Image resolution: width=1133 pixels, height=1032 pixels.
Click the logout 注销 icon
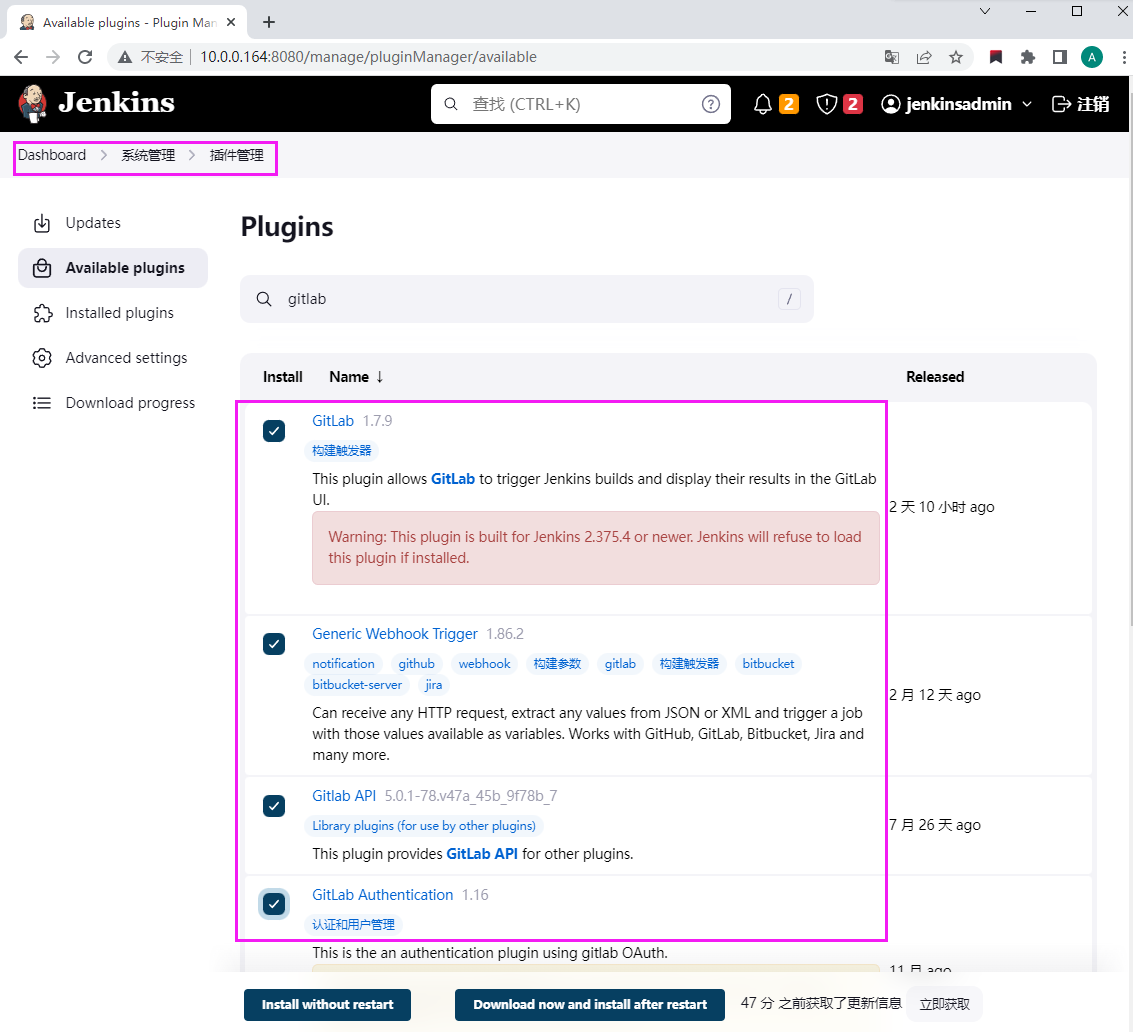pyautogui.click(x=1061, y=104)
